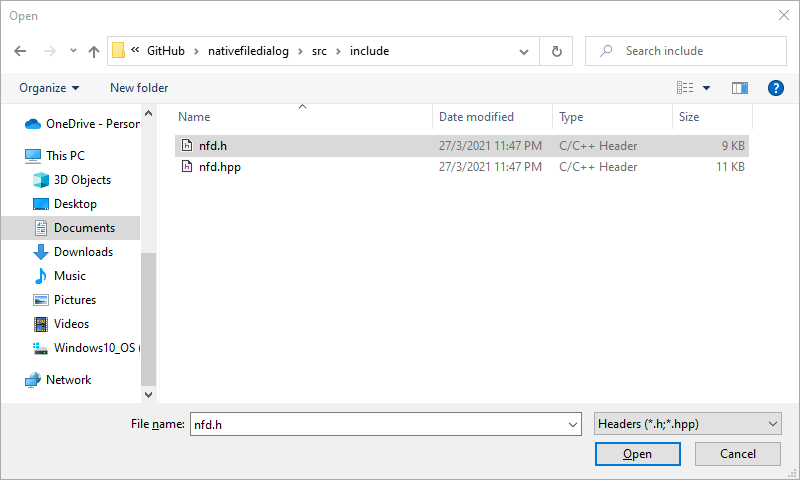
Task: Toggle the preview pane icon
Action: 740,88
